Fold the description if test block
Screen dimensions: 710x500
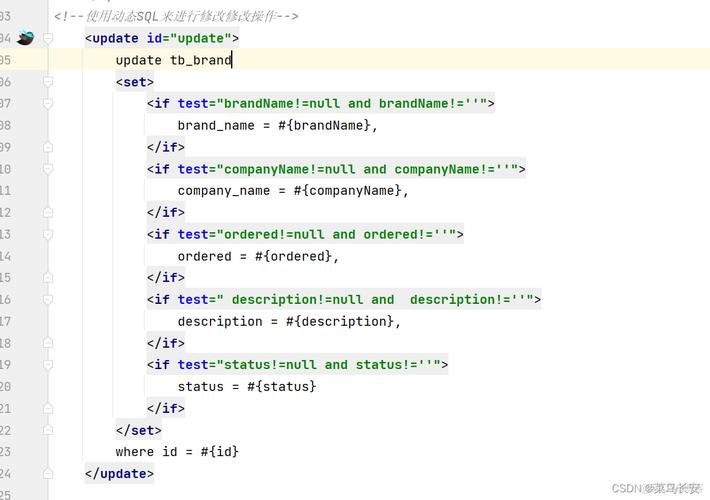coord(48,299)
